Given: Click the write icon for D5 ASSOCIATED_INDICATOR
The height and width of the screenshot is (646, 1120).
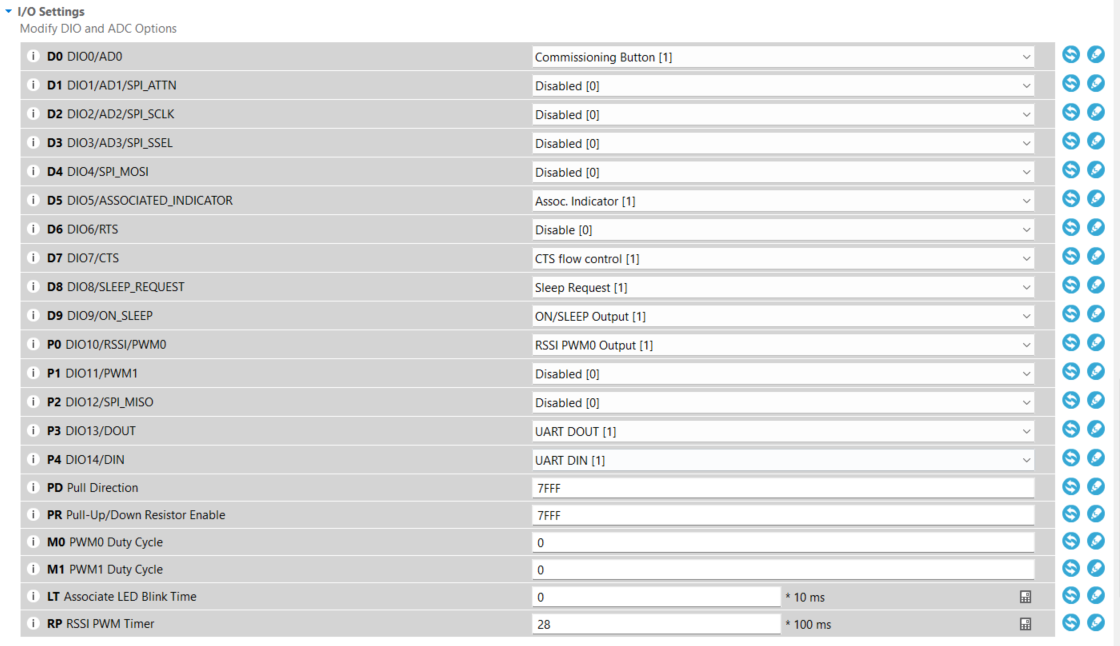Looking at the screenshot, I should (1096, 199).
